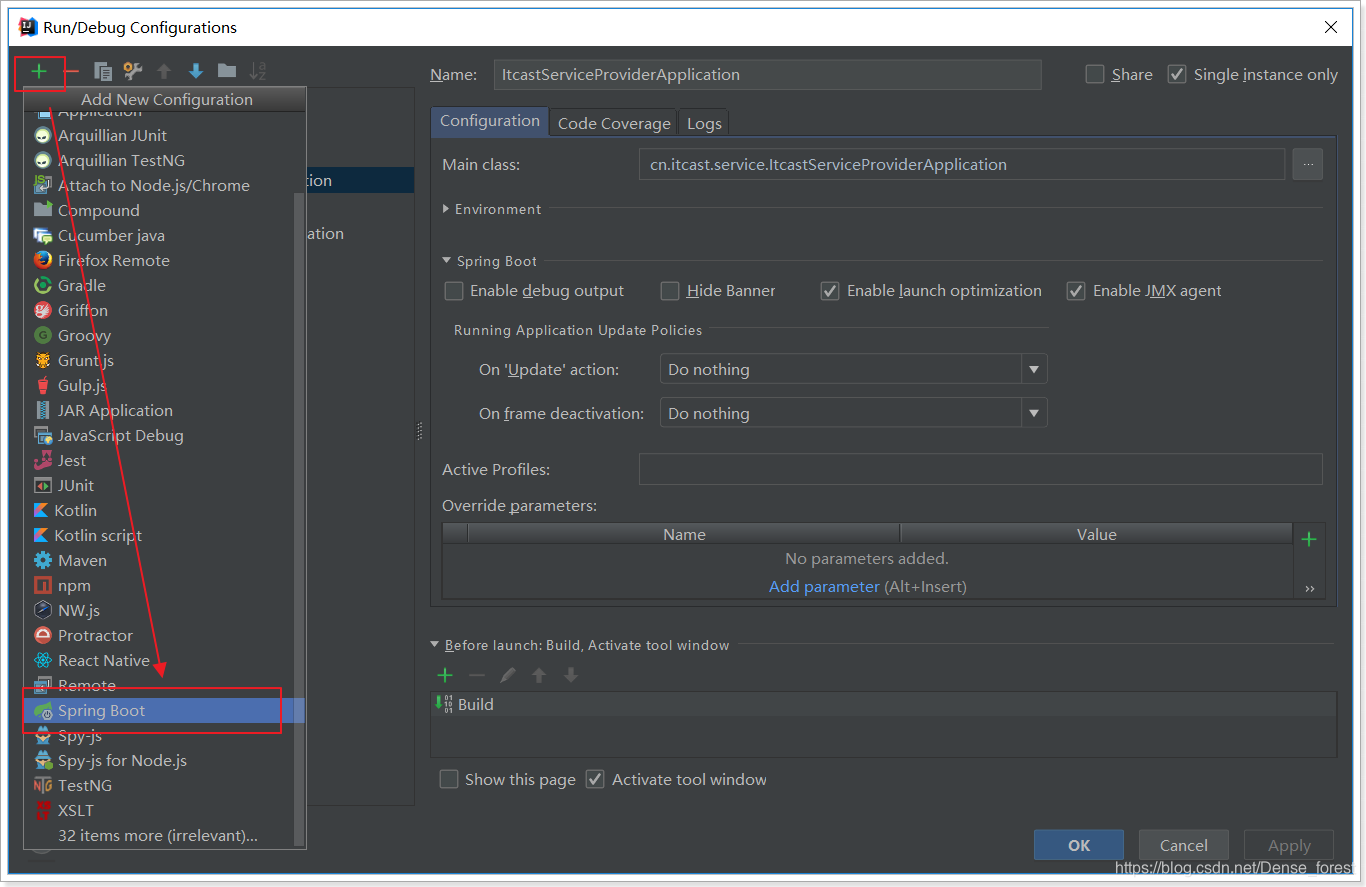
Task: Pick Firefox Remote configuration type
Action: [159, 261]
